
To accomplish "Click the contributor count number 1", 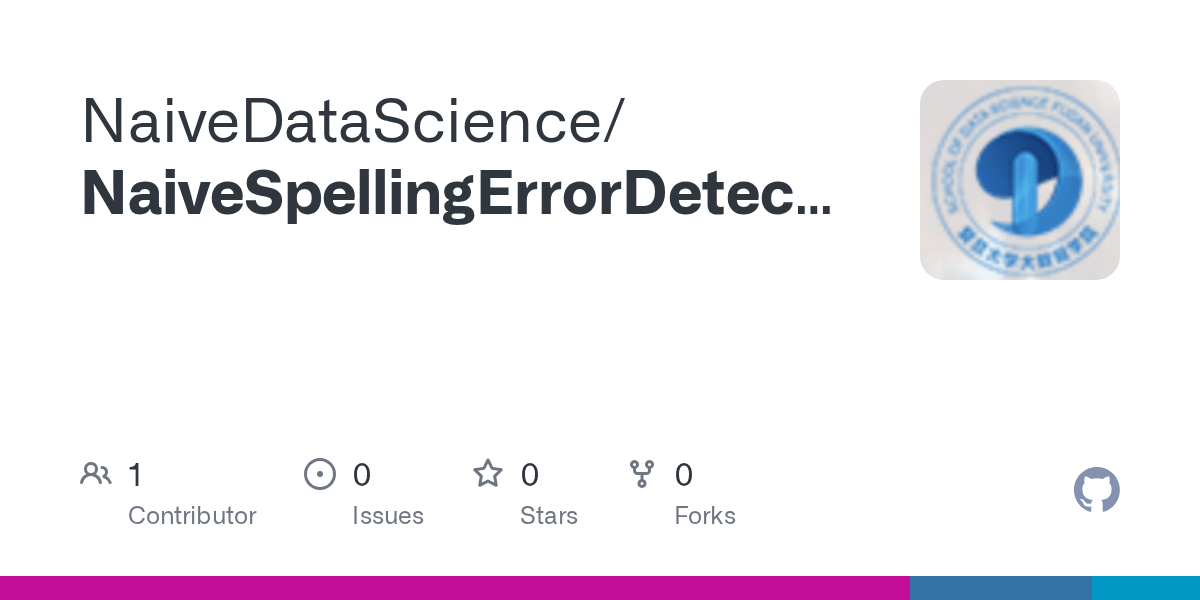I will 135,475.
